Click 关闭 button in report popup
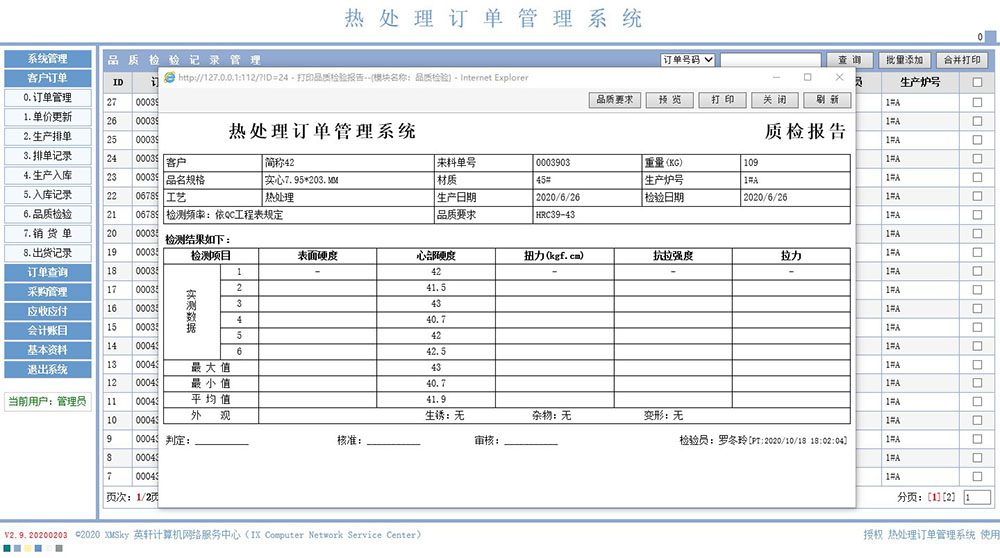 pos(775,99)
